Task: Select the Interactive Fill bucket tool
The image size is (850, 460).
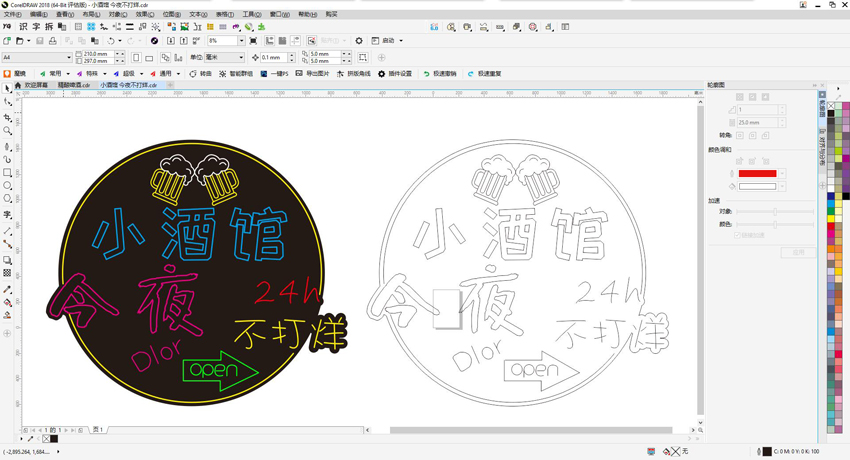Action: tap(7, 302)
